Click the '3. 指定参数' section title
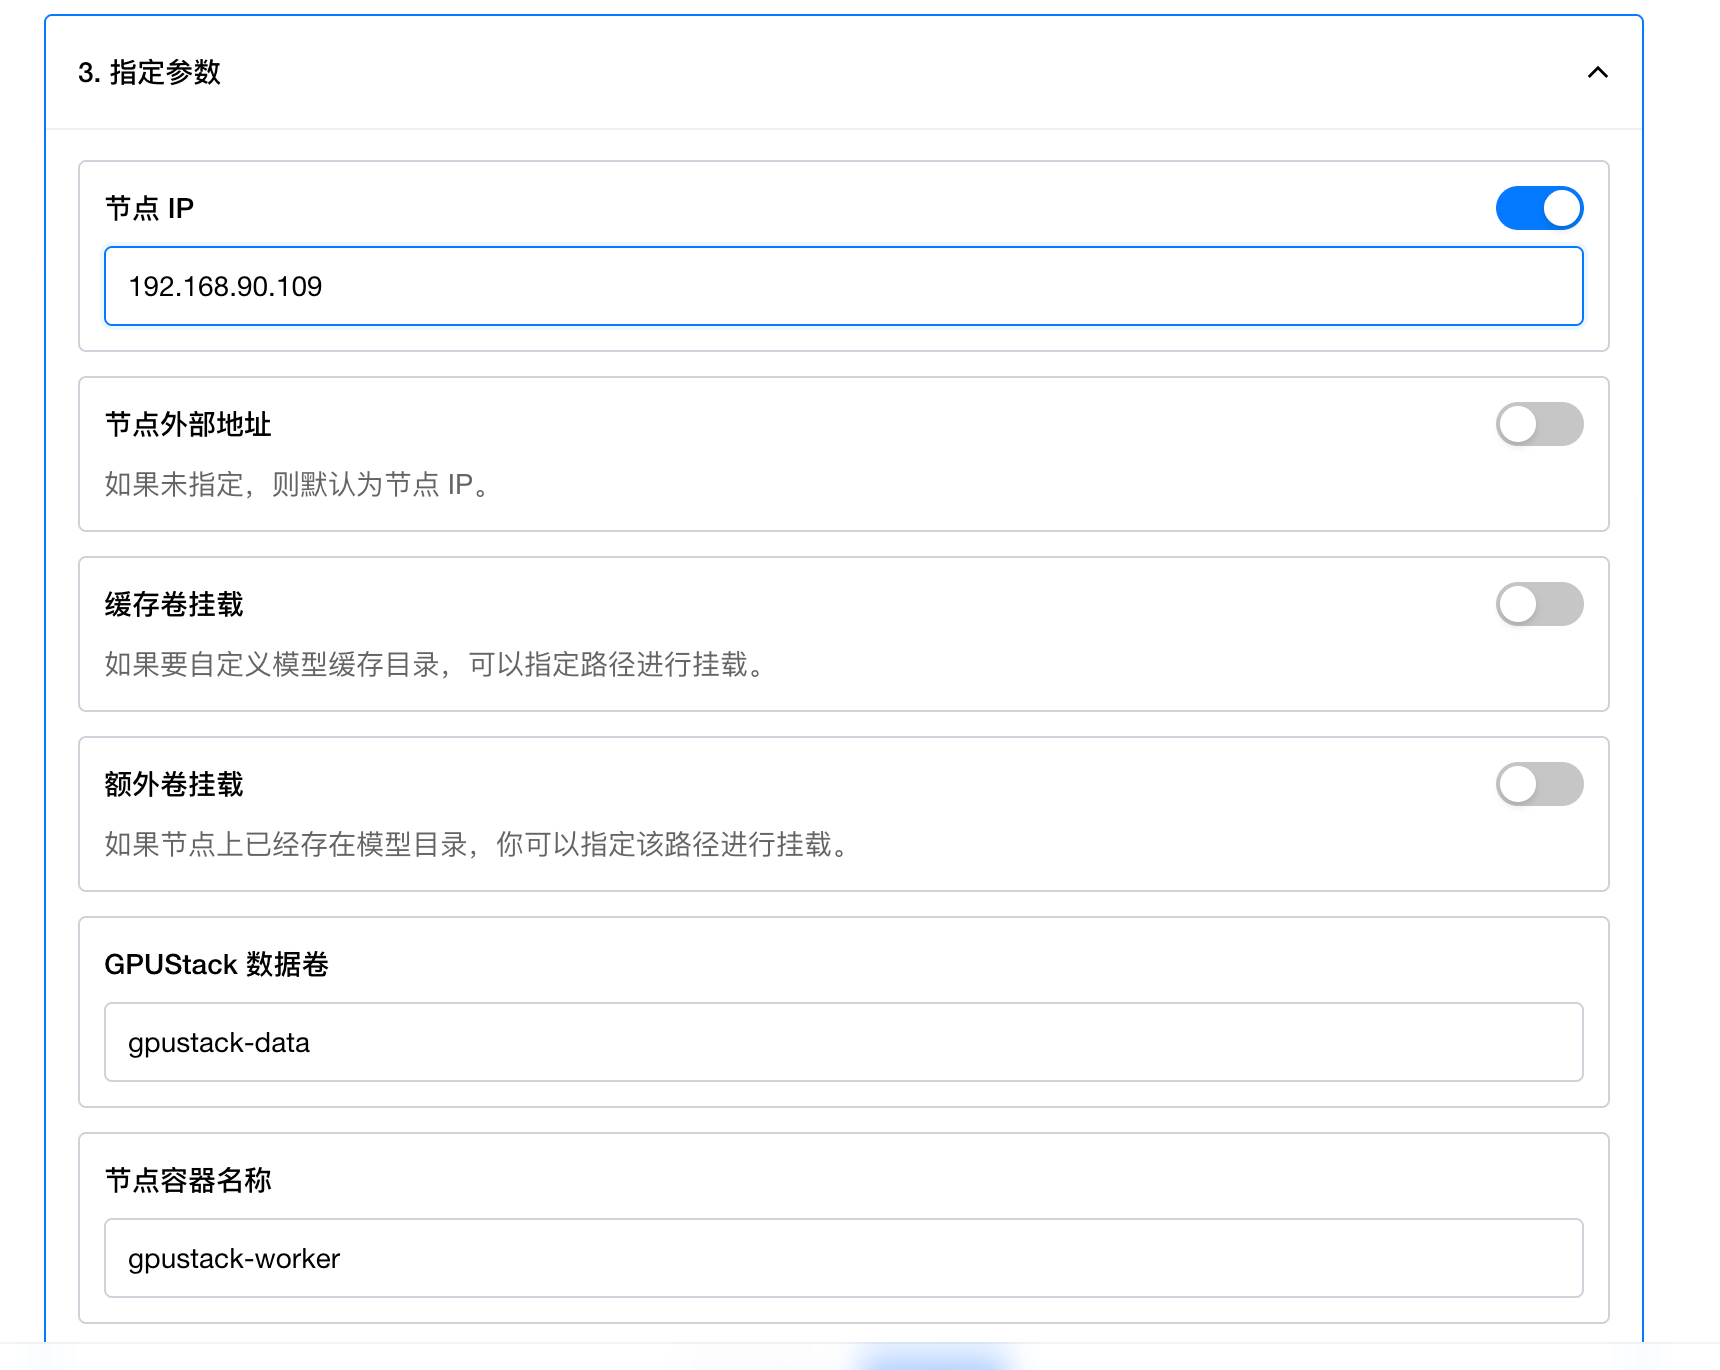The height and width of the screenshot is (1370, 1720). click(x=150, y=72)
